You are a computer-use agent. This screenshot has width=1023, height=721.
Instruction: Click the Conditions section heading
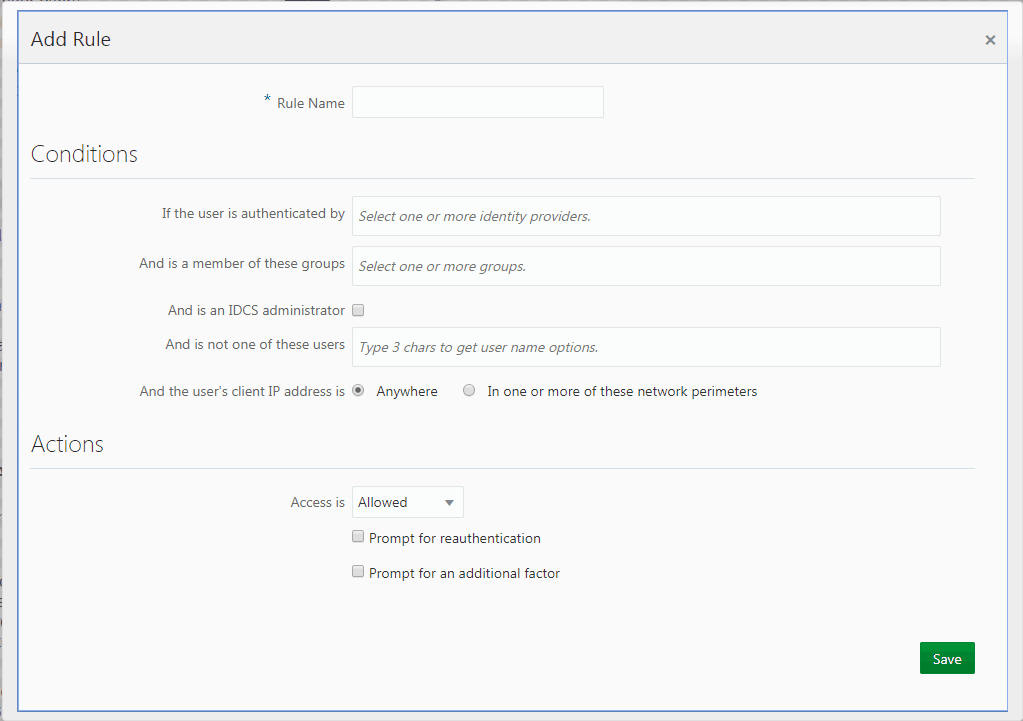tap(84, 155)
